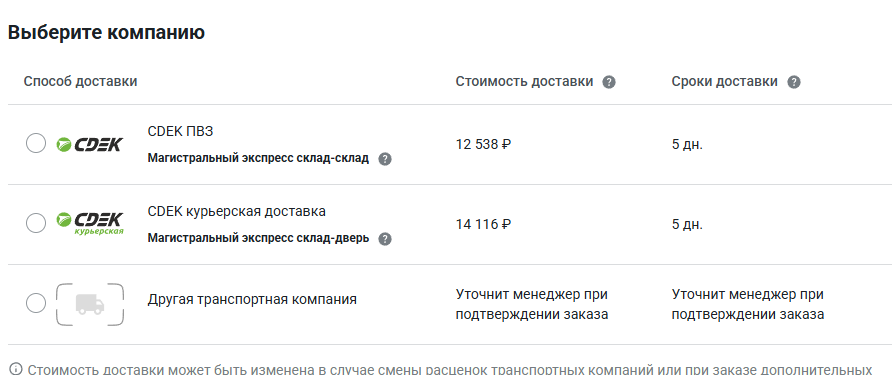Viewport: 892px width, 375px height.
Task: Choose CDEK курьерская доставка radio option
Action: point(36,223)
